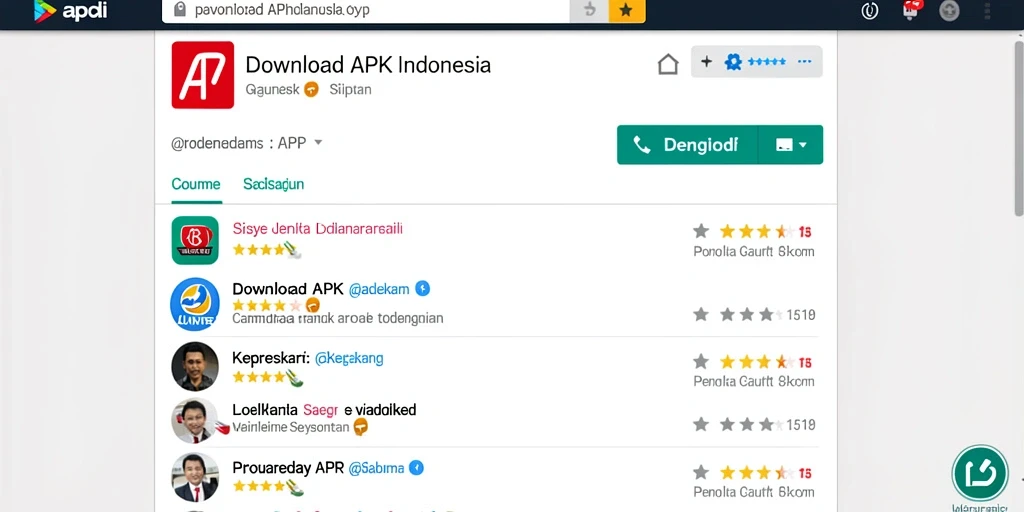
Task: Open the Sisye Jenita Ddlanarareaili entry
Action: 318,229
